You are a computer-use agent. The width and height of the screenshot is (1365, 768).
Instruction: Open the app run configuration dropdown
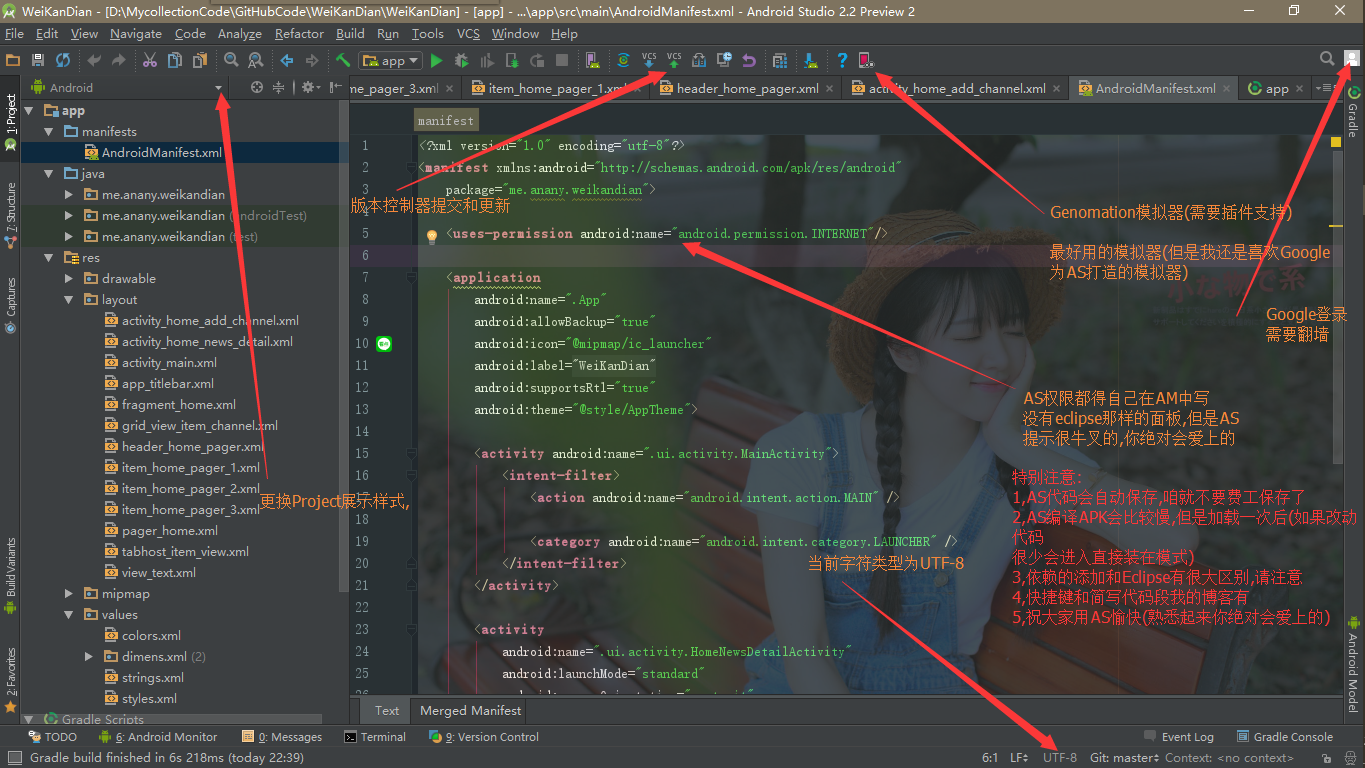(x=392, y=61)
